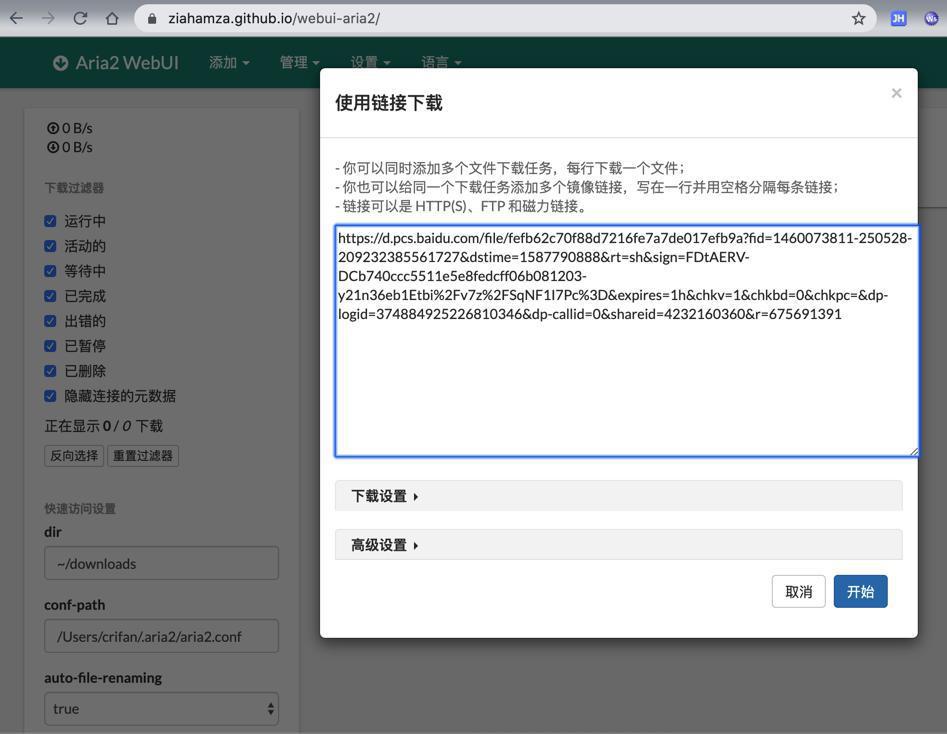Click the upload speed arrow icon
This screenshot has height=734, width=947.
(x=53, y=128)
